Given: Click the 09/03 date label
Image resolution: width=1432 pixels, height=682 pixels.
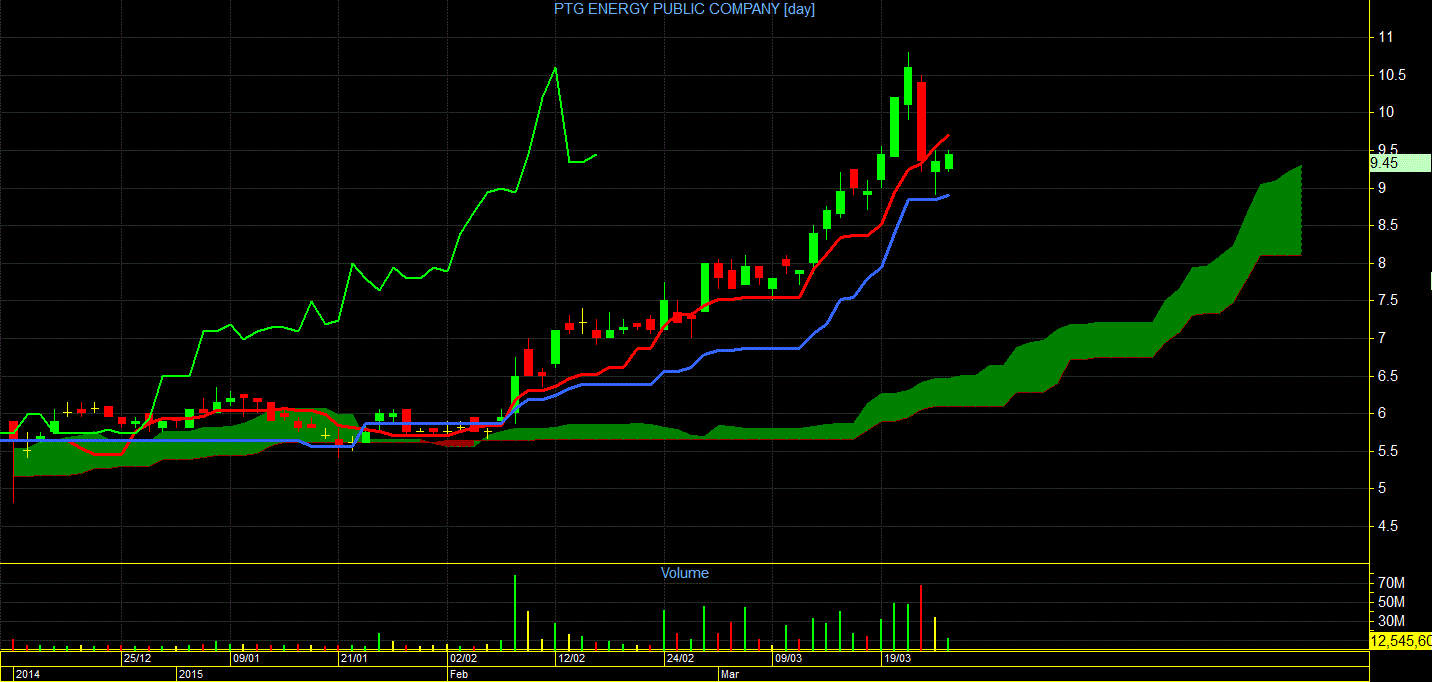Looking at the screenshot, I should pos(788,659).
